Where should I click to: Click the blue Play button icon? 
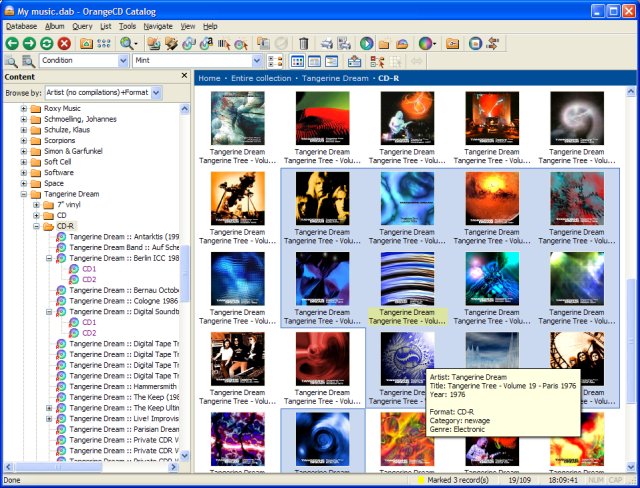tap(366, 44)
